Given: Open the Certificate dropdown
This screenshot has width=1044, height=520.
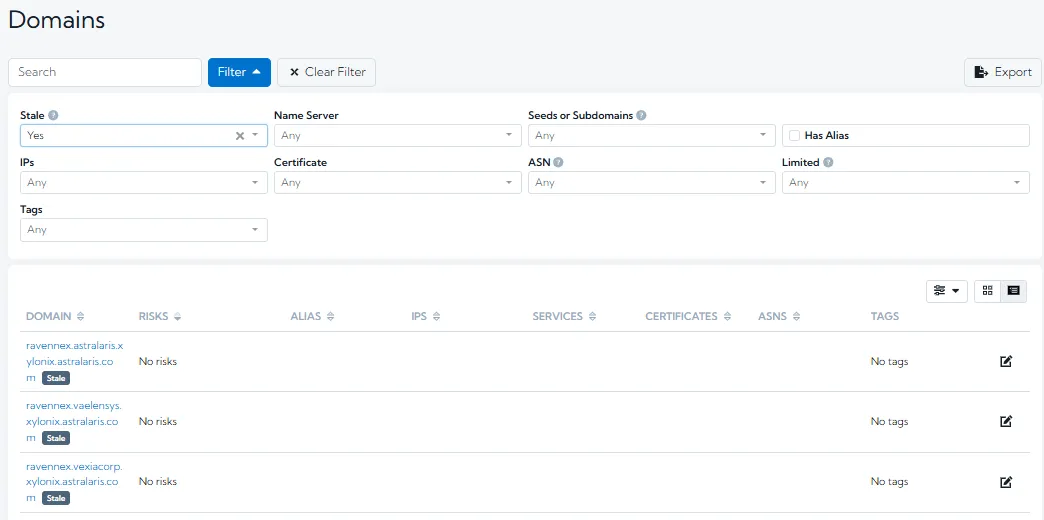Looking at the screenshot, I should pyautogui.click(x=397, y=182).
